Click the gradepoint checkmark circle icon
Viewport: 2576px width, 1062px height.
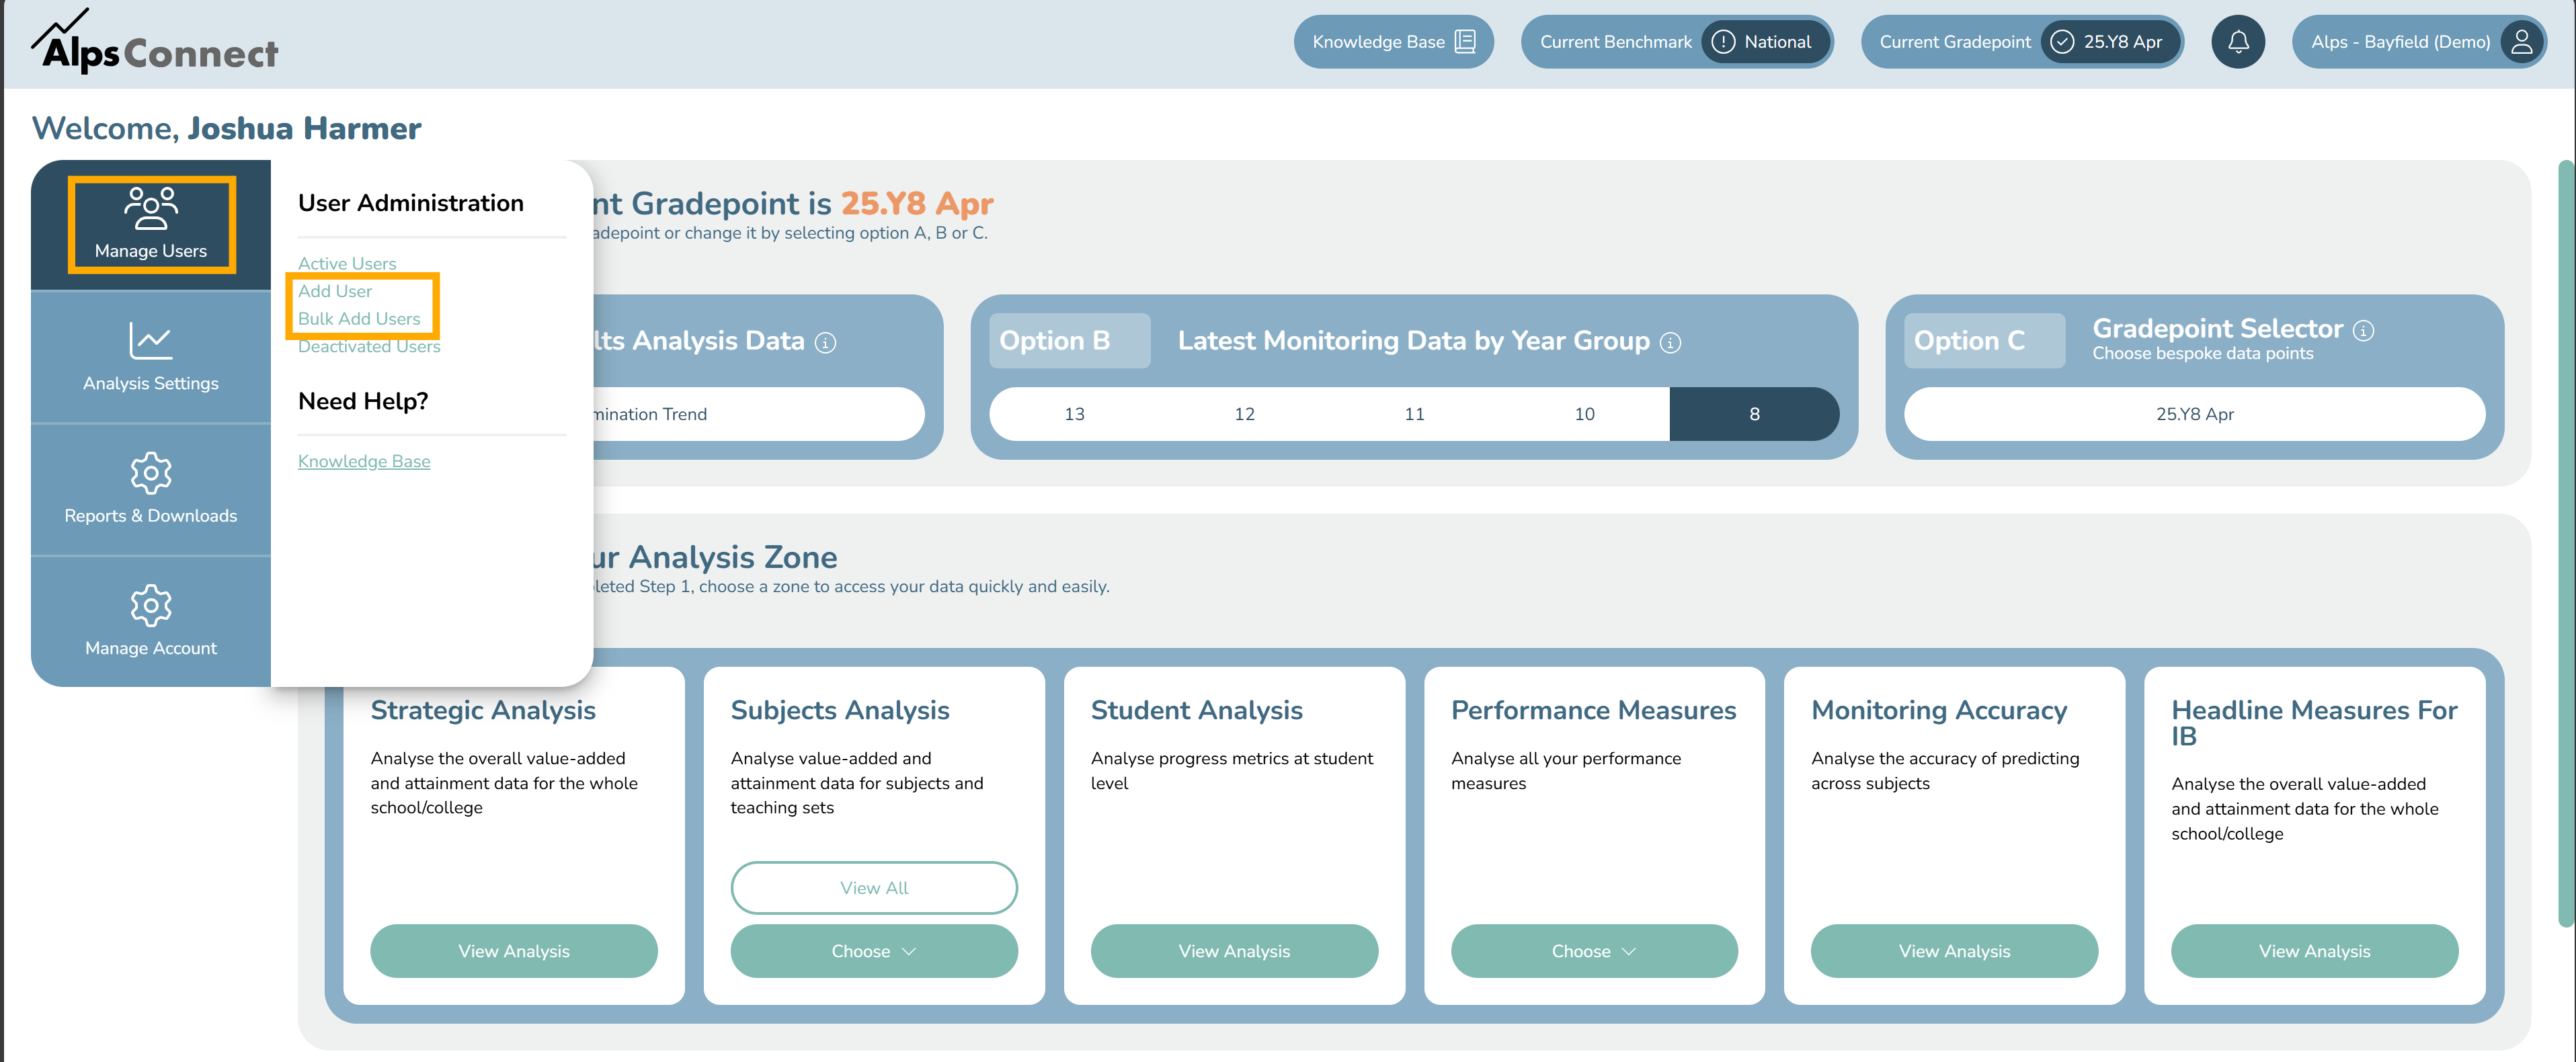point(2062,42)
